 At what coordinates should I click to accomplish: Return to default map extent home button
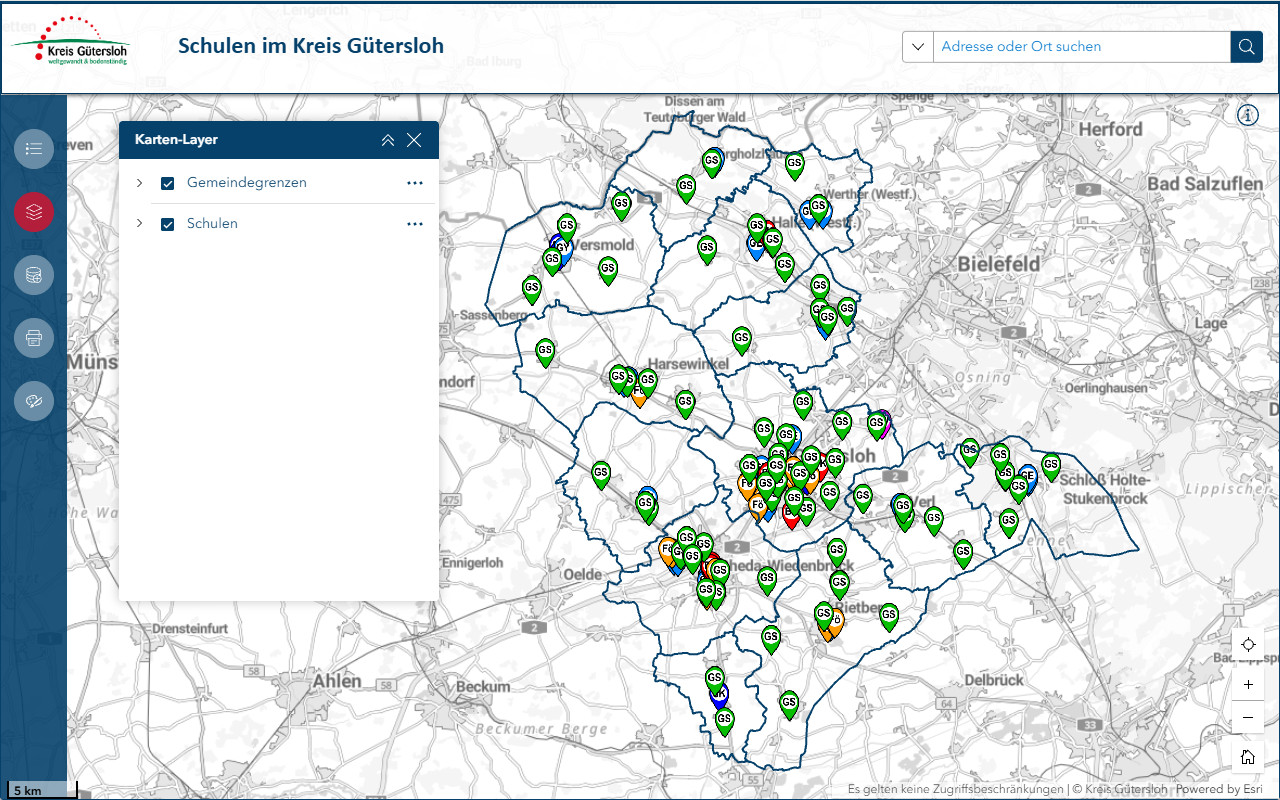1248,757
